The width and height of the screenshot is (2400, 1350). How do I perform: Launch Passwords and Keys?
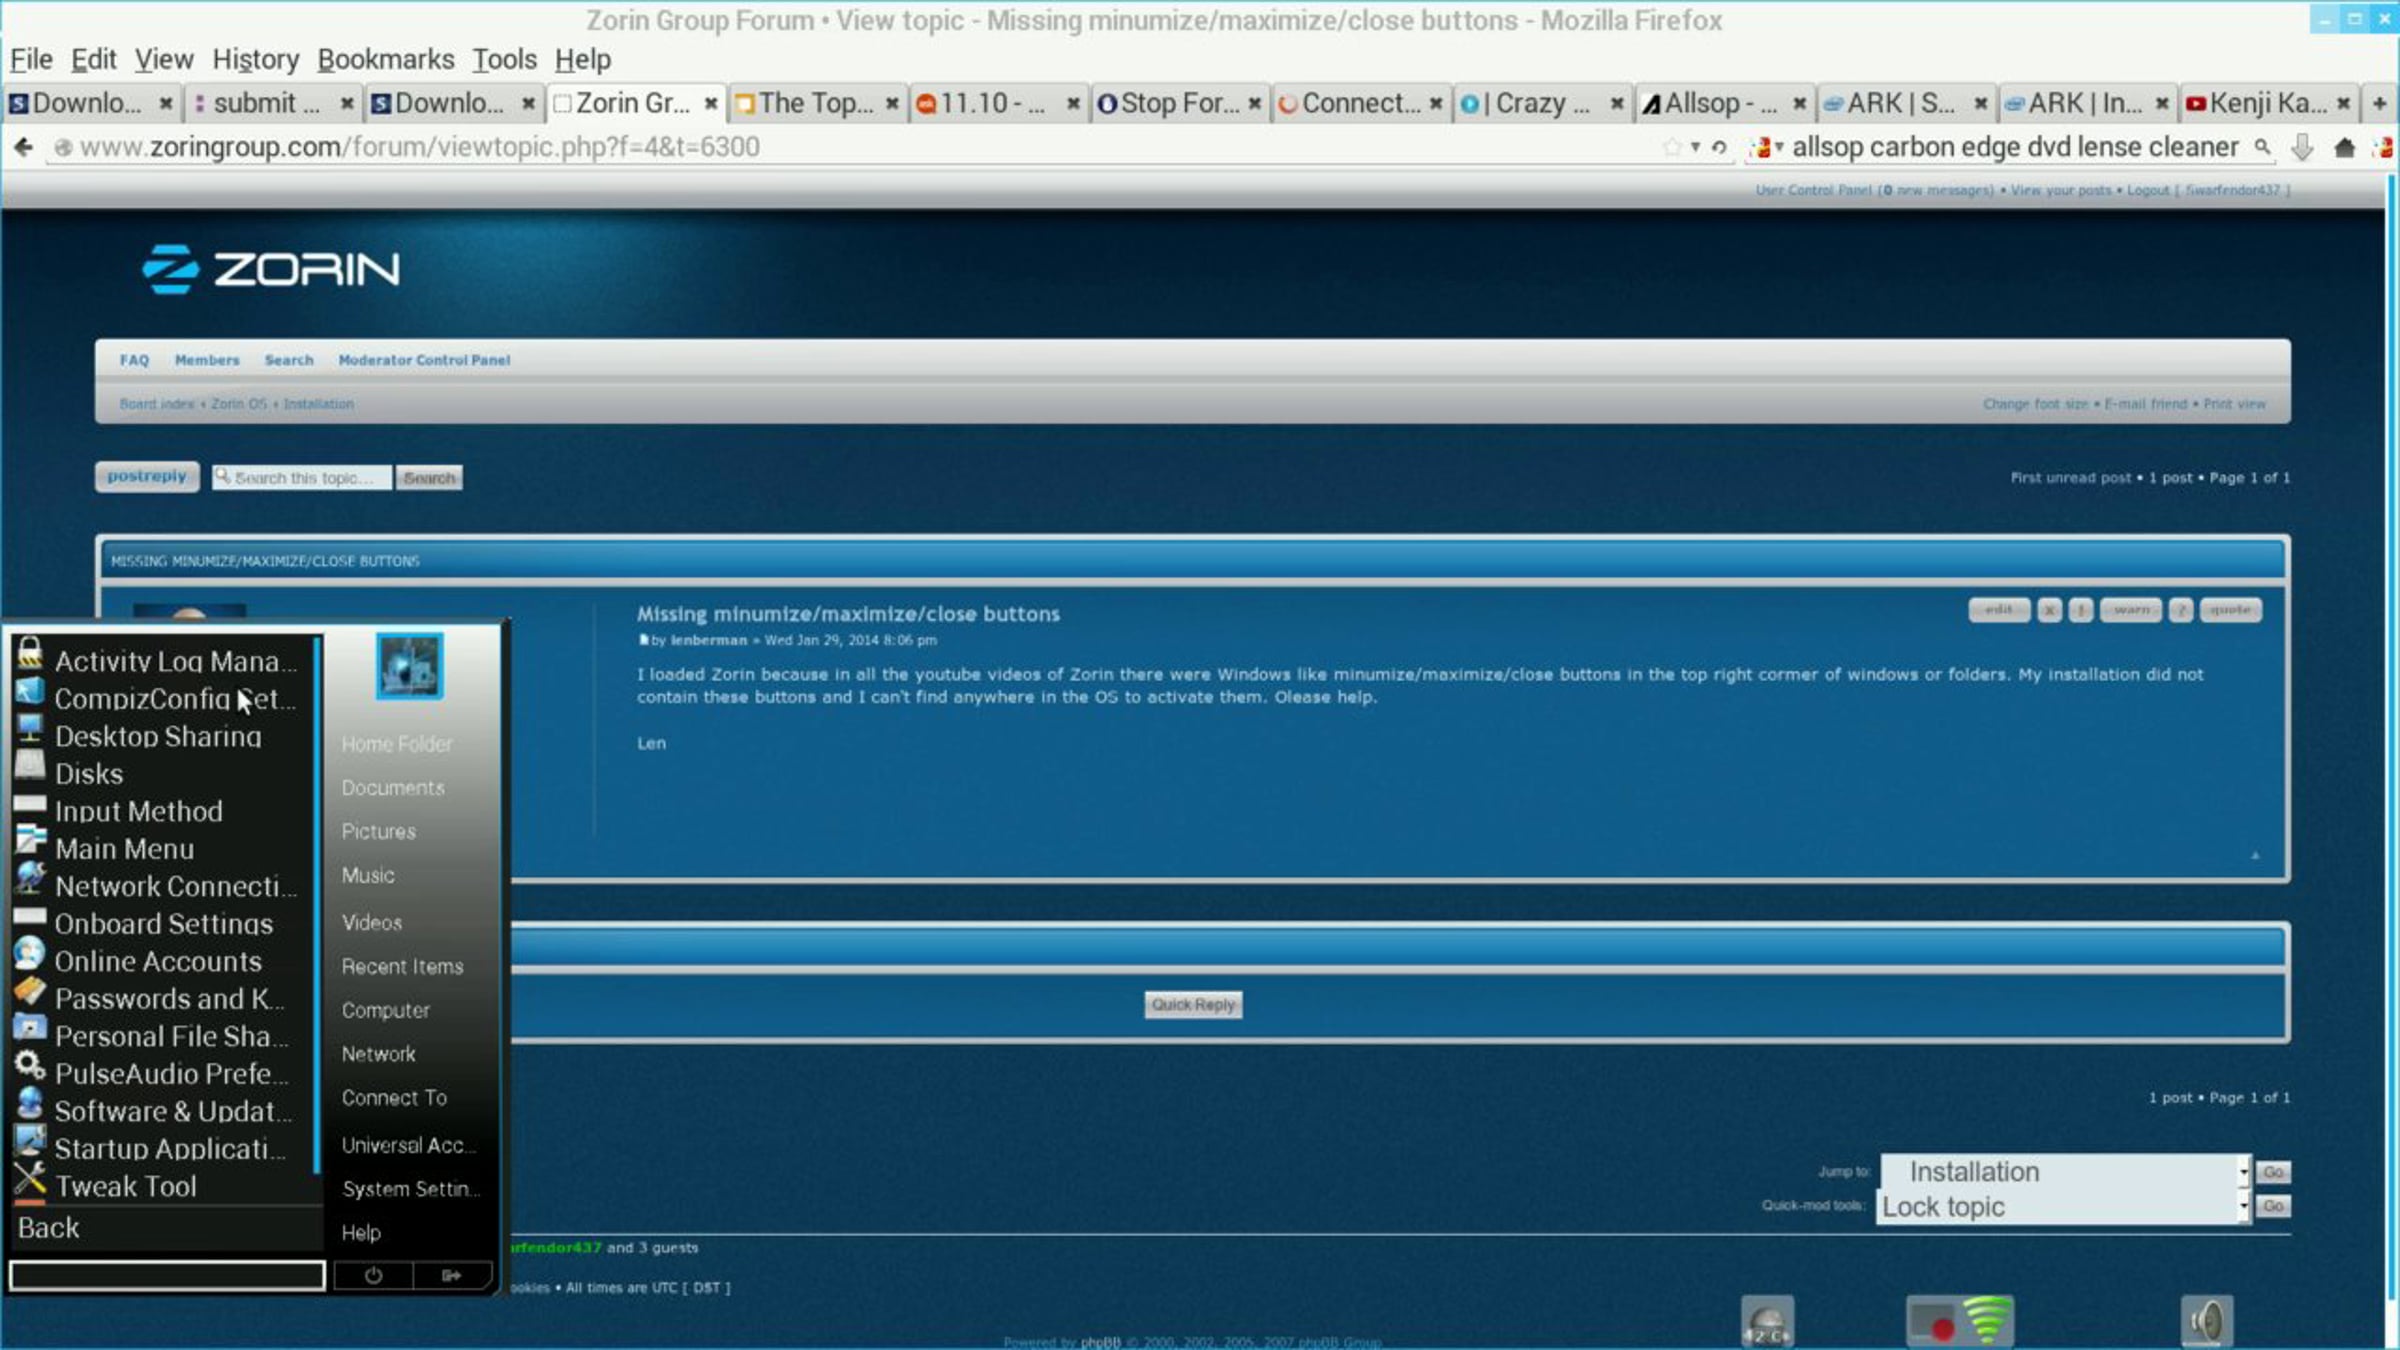pyautogui.click(x=165, y=998)
